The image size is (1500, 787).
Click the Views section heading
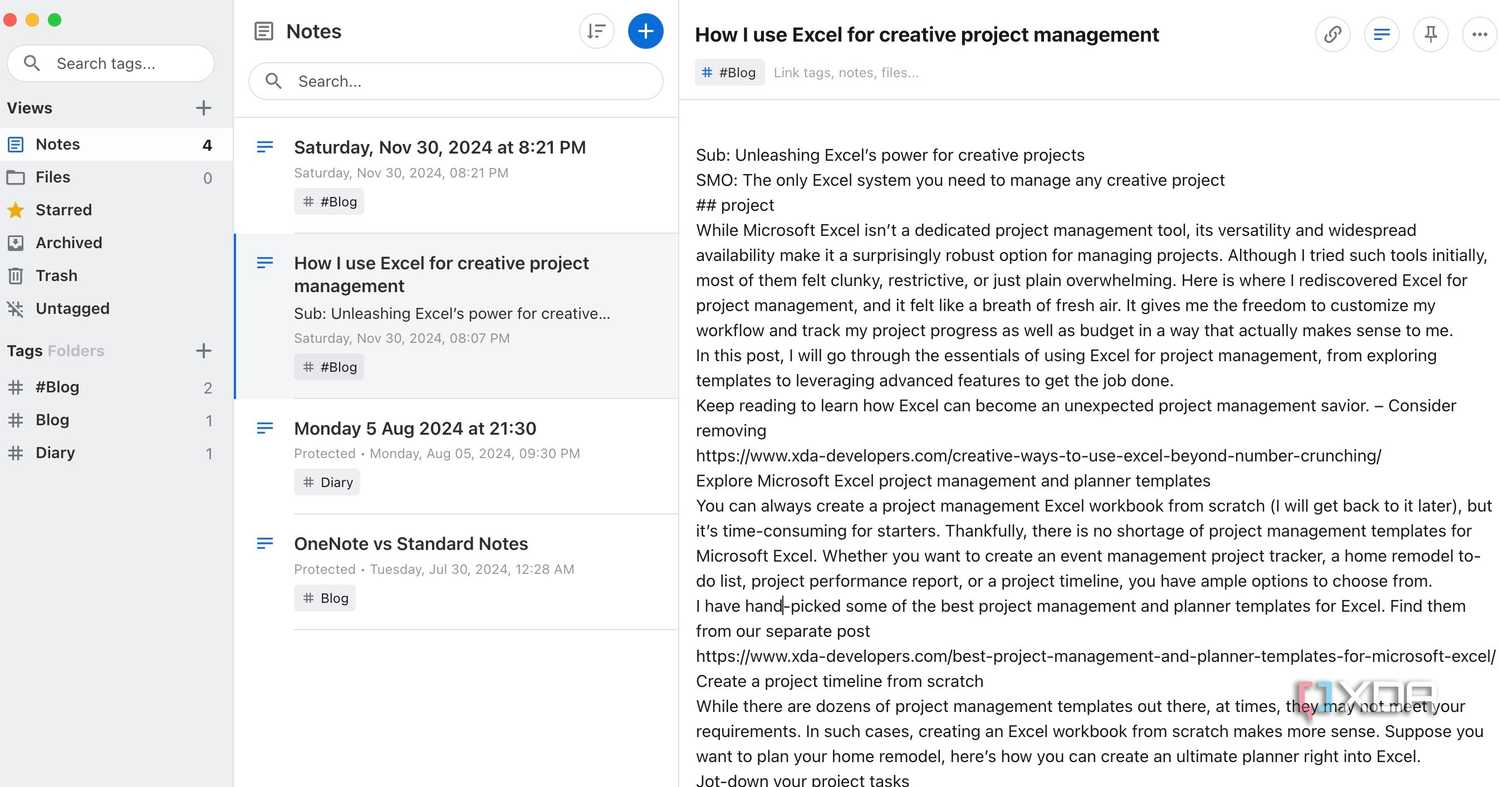(30, 108)
